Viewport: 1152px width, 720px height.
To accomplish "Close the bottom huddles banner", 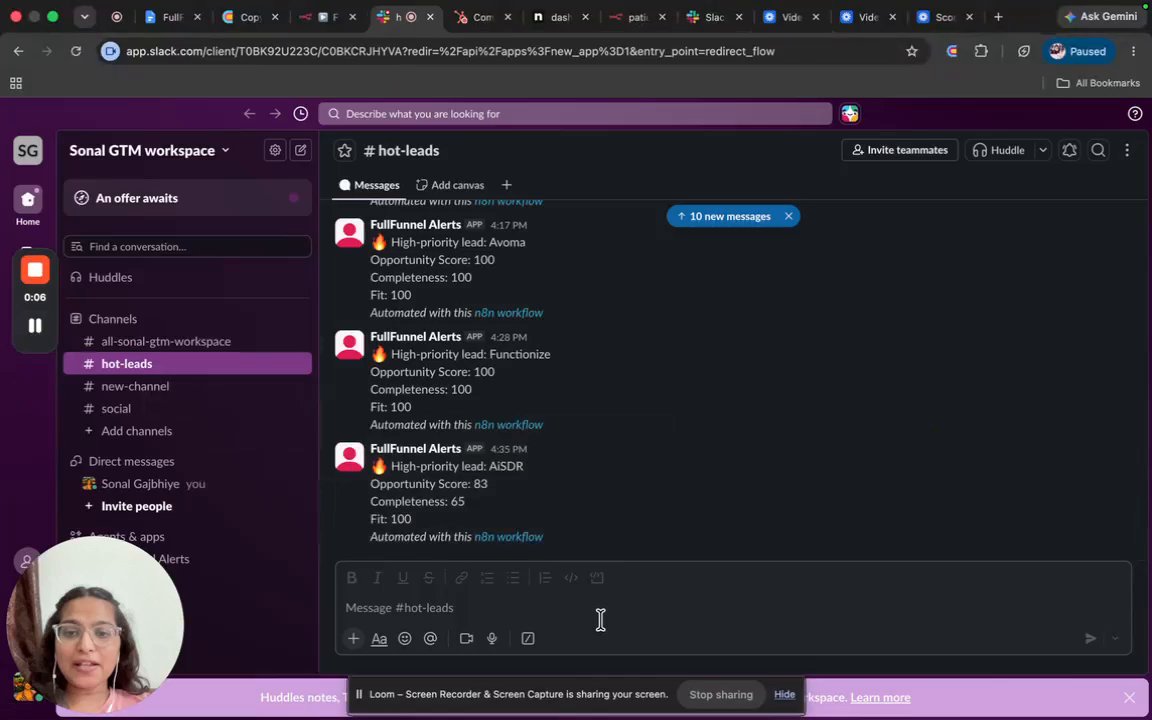I will [x=1129, y=698].
